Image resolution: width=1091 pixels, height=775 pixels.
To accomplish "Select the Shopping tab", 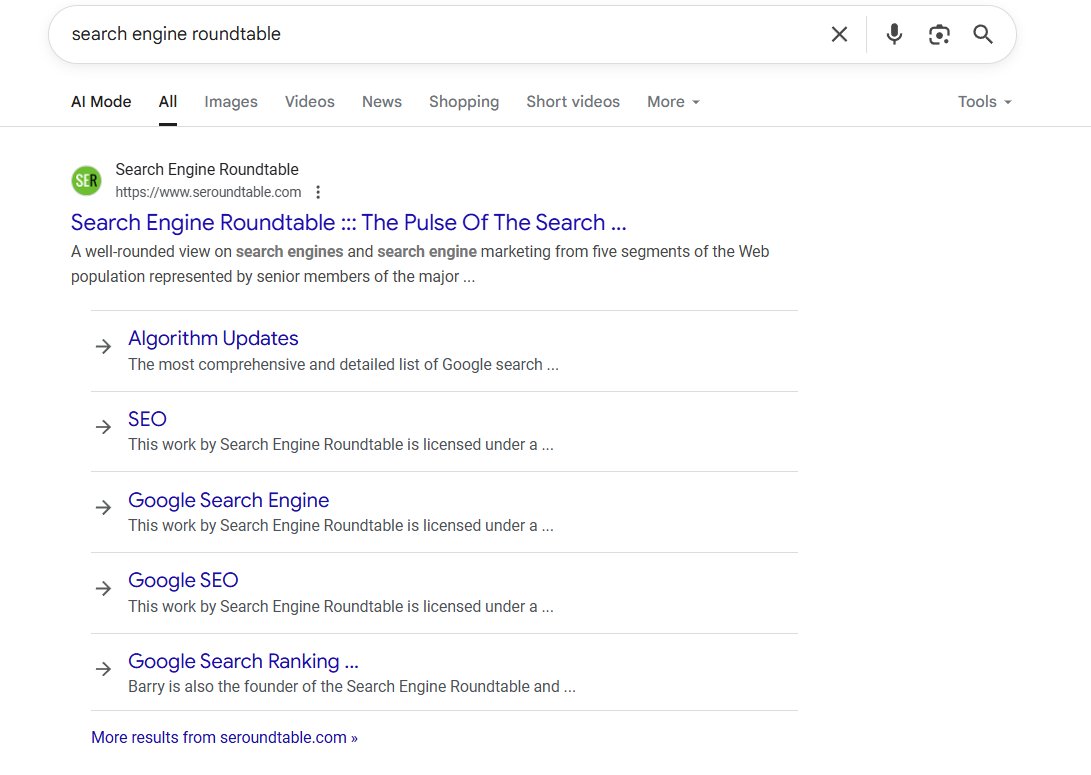I will coord(463,101).
